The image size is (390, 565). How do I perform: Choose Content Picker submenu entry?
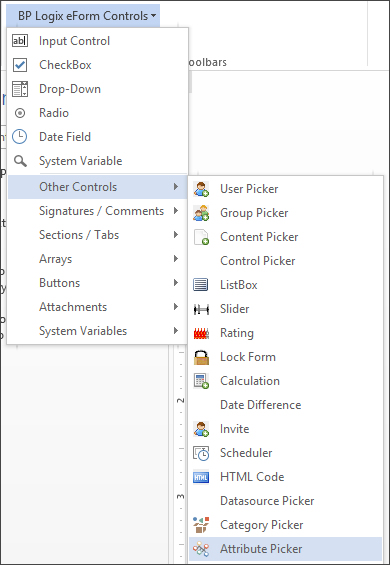click(285, 237)
